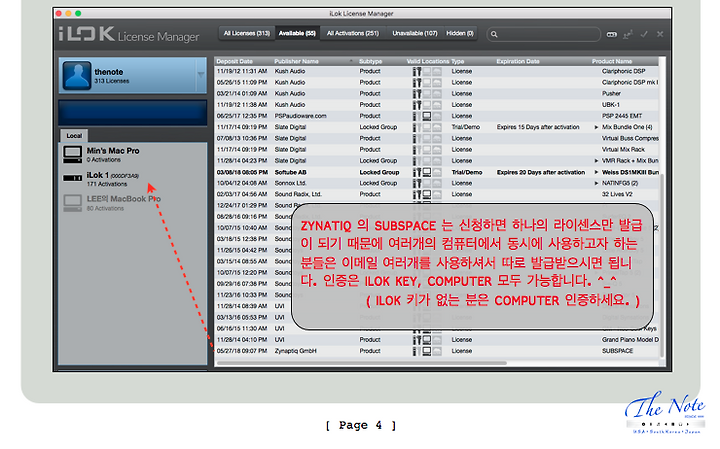Expand the Mix Bundle One (4) group
Image resolution: width=720 pixels, height=449 pixels.
[x=596, y=127]
